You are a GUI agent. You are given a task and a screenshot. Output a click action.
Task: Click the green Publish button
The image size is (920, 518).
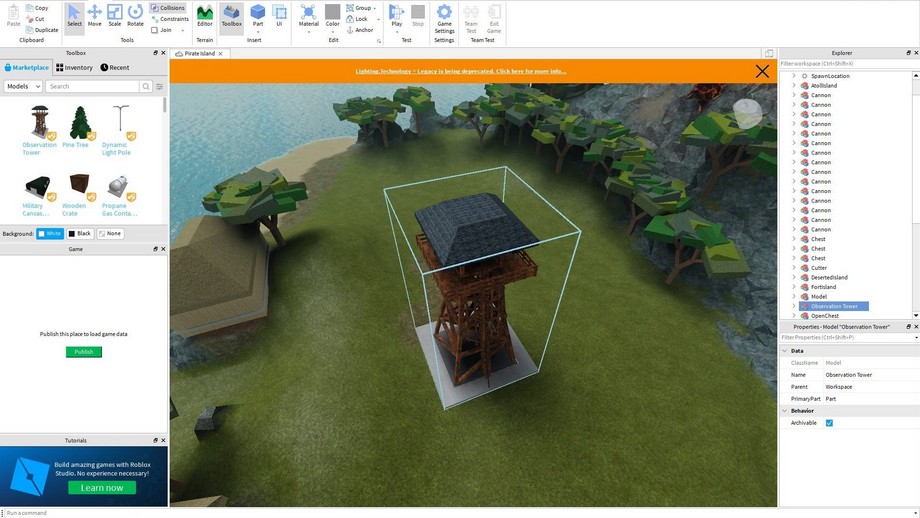84,352
